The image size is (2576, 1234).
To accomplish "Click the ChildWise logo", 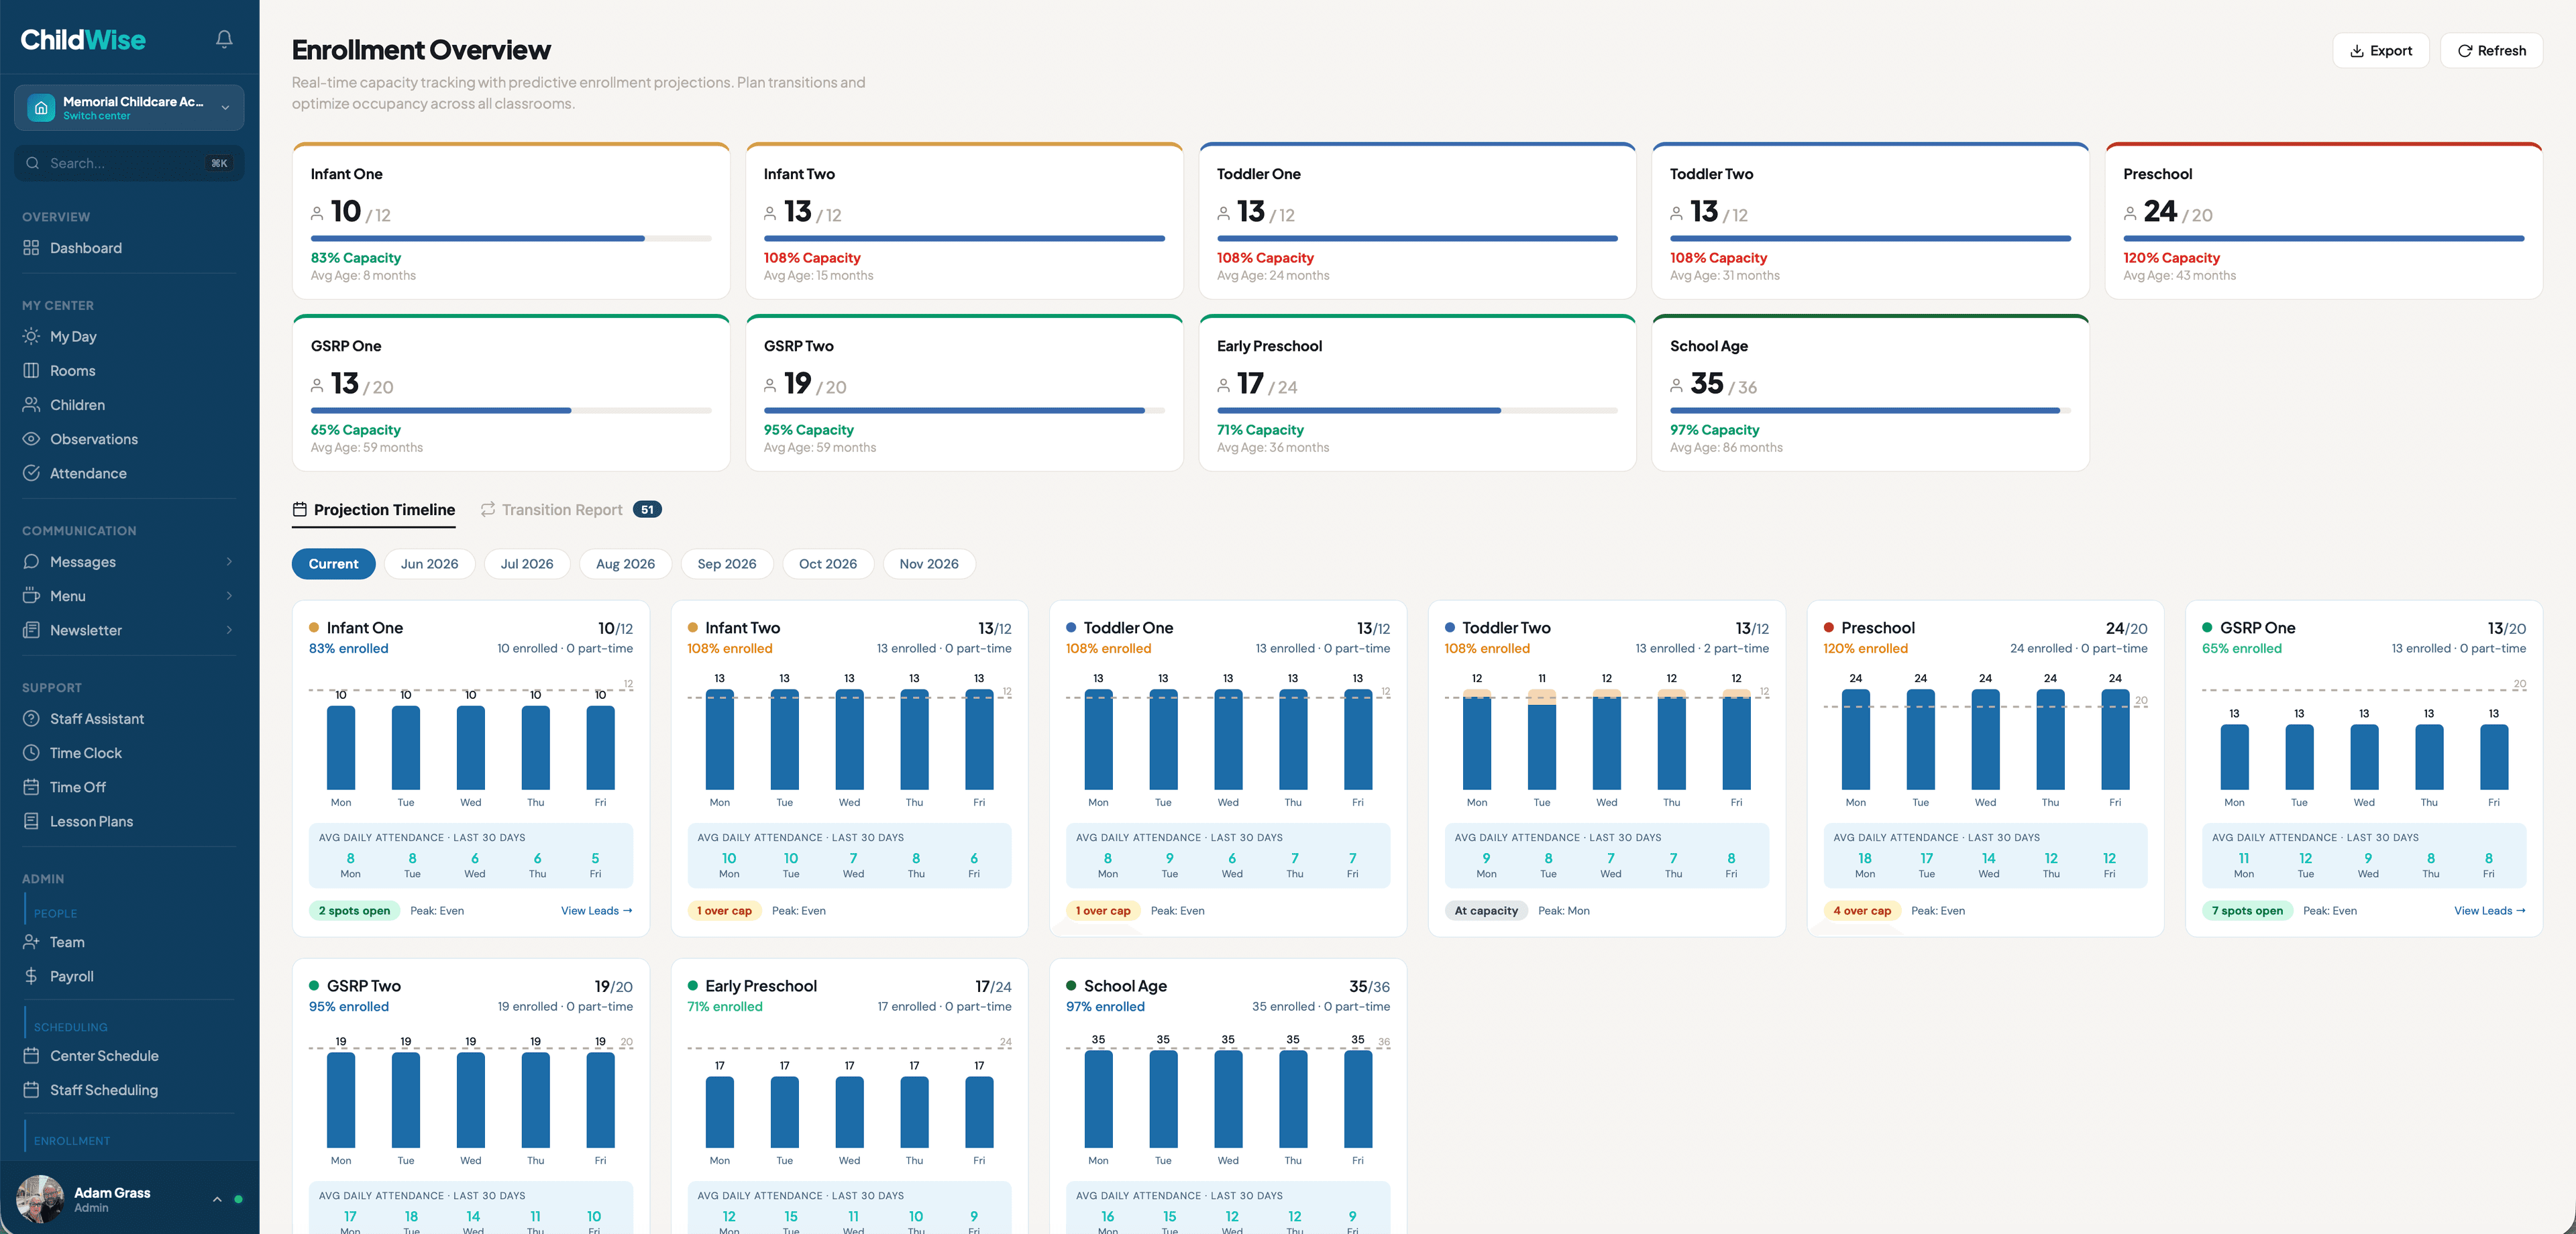I will 83,39.
